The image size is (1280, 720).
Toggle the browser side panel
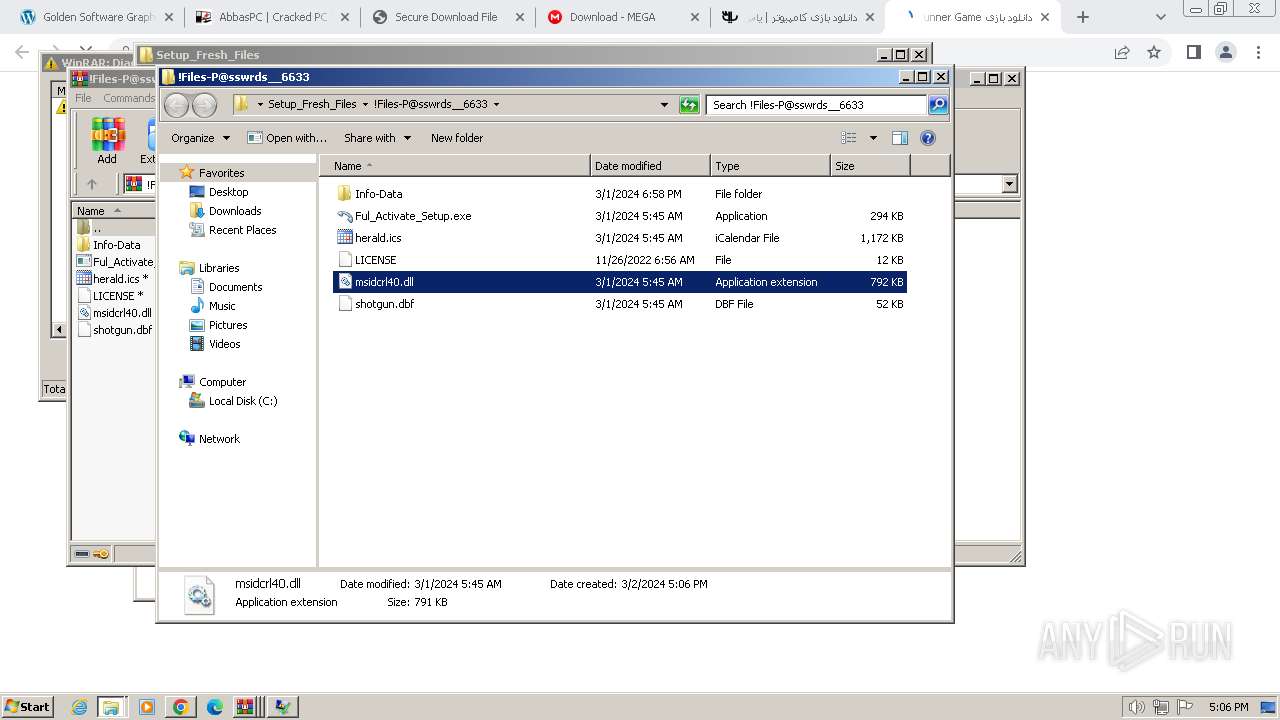point(1193,52)
